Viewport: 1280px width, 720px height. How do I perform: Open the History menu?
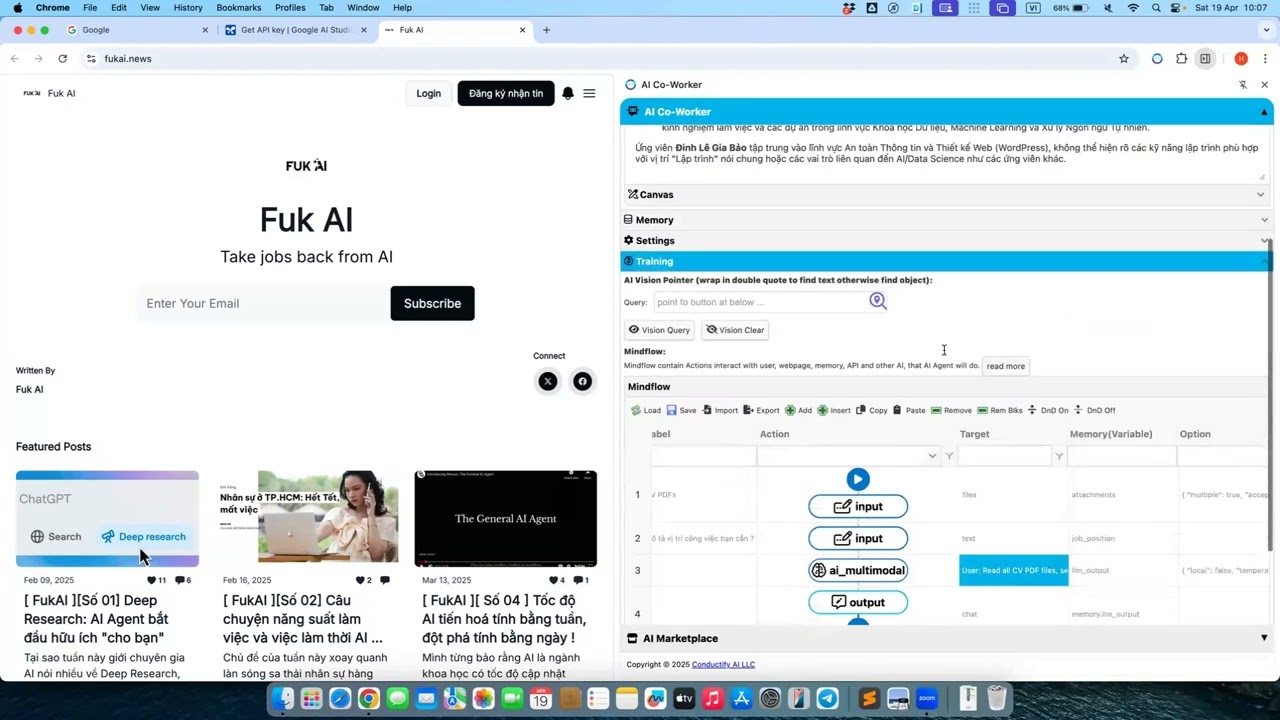click(x=188, y=8)
